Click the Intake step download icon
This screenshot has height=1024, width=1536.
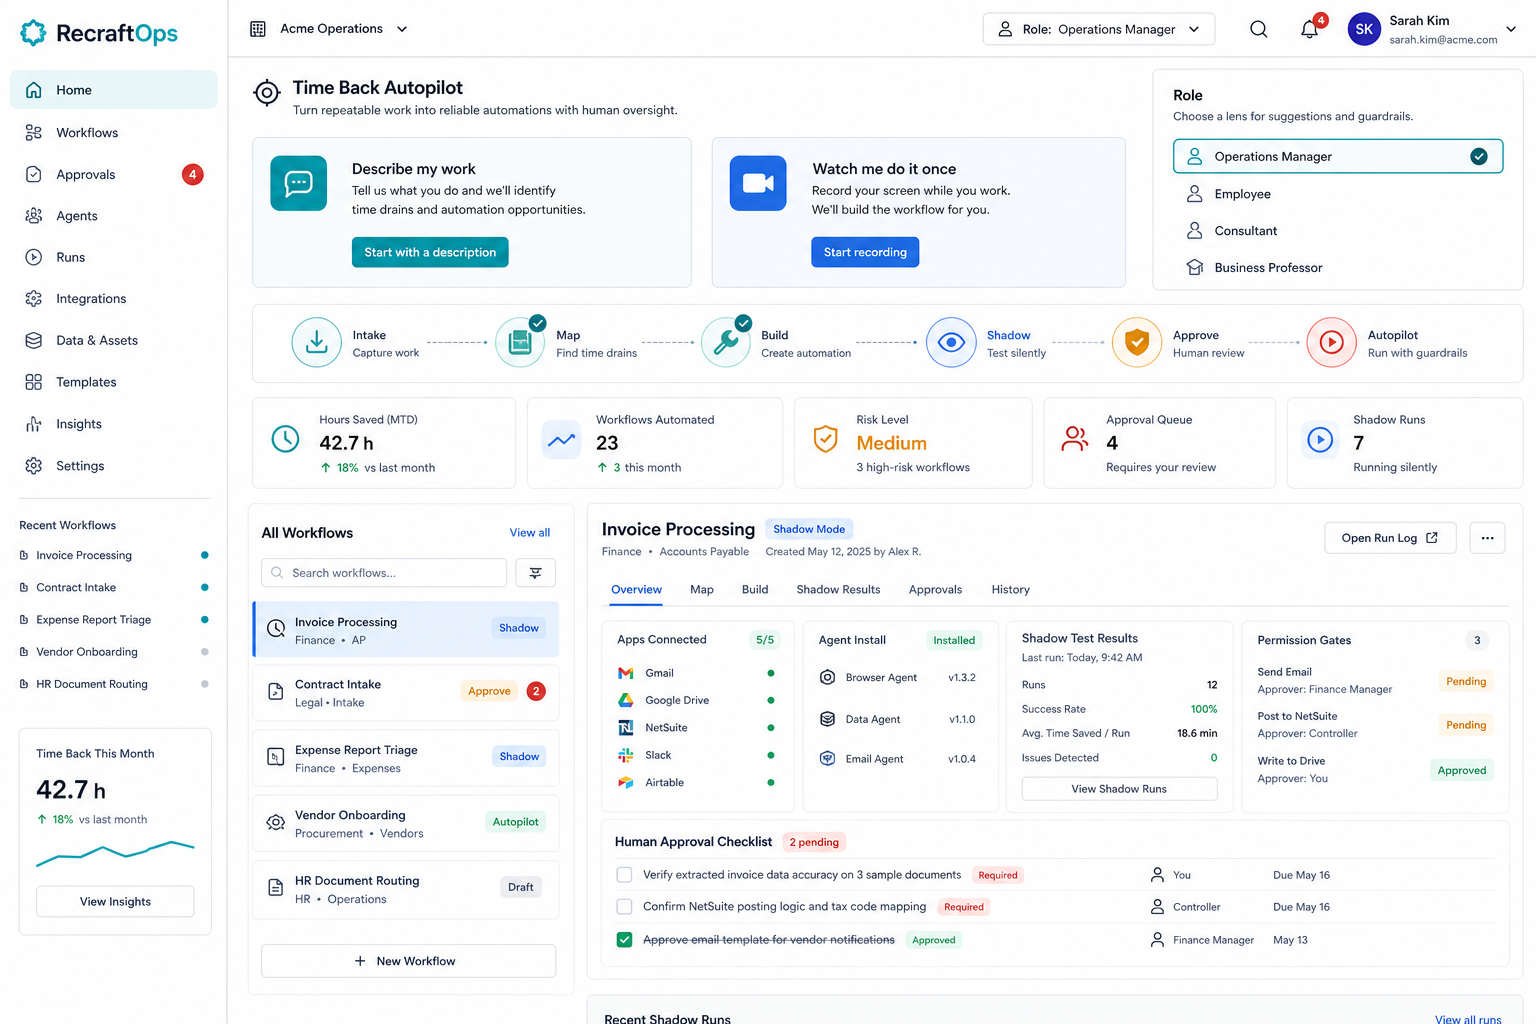(x=316, y=342)
